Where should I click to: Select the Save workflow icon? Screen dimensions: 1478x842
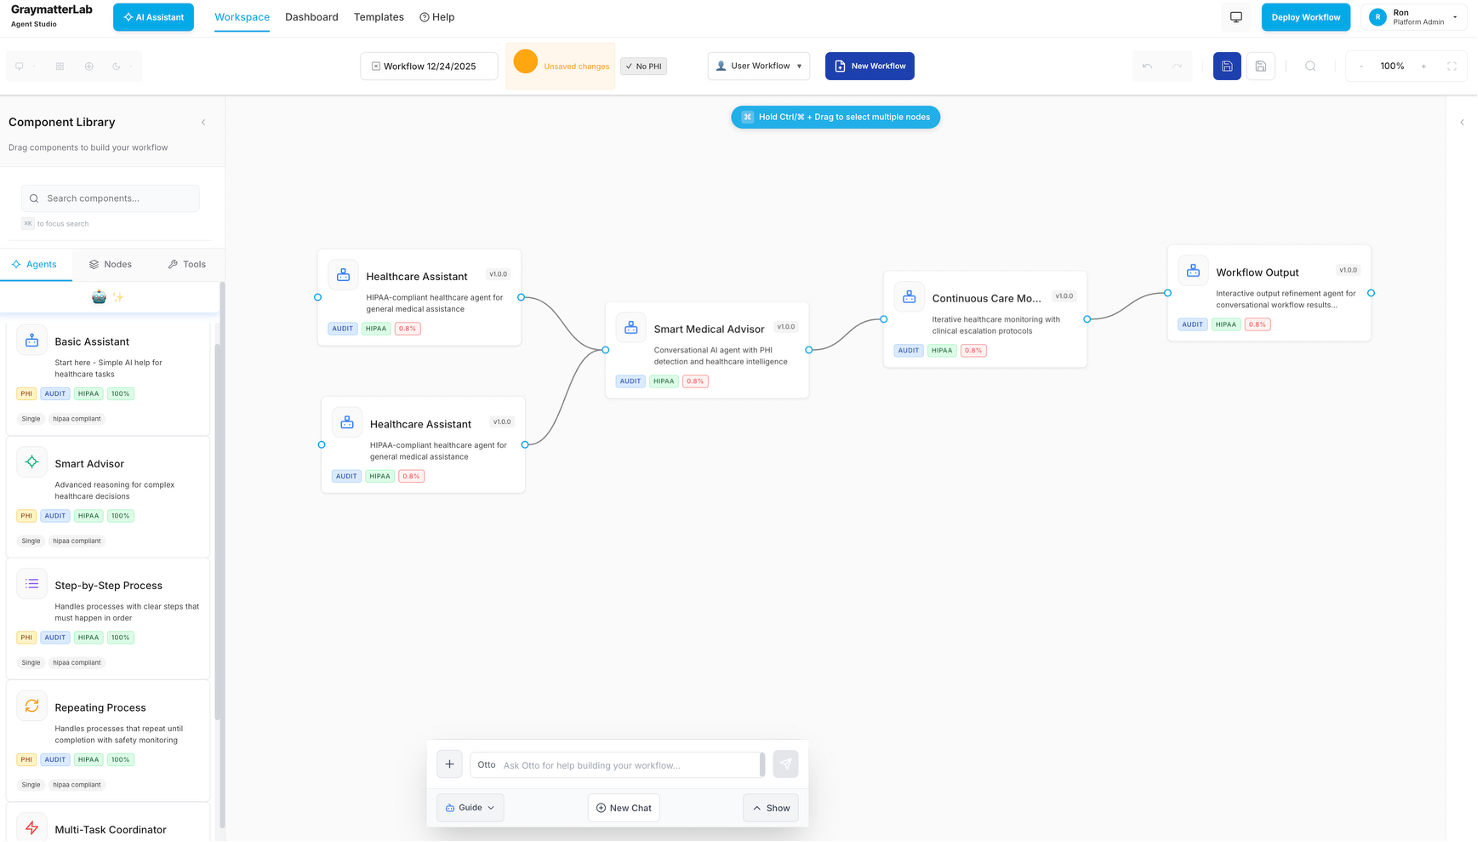[1227, 65]
